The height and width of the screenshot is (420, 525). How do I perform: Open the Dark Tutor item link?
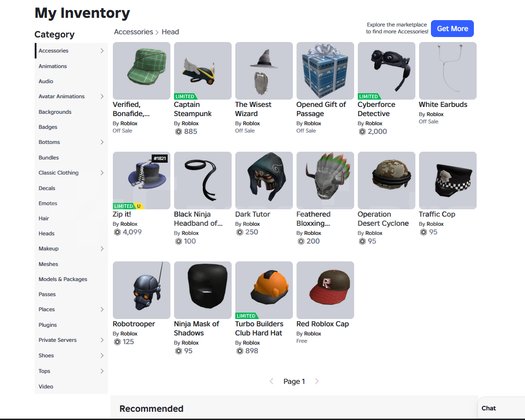[252, 214]
